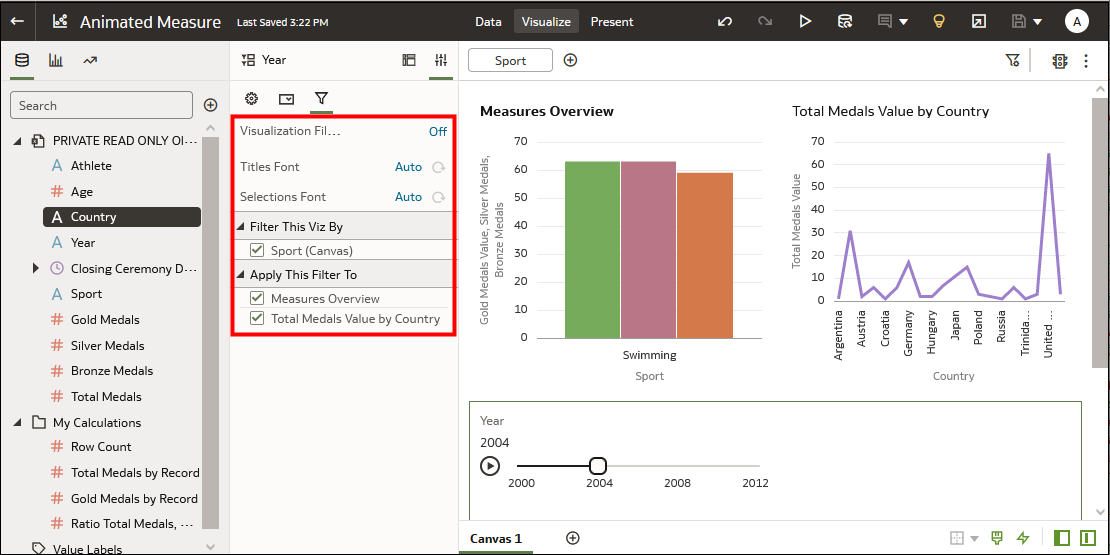Screen dimensions: 1110x555
Task: Click the user avatar A
Action: [x=1077, y=21]
